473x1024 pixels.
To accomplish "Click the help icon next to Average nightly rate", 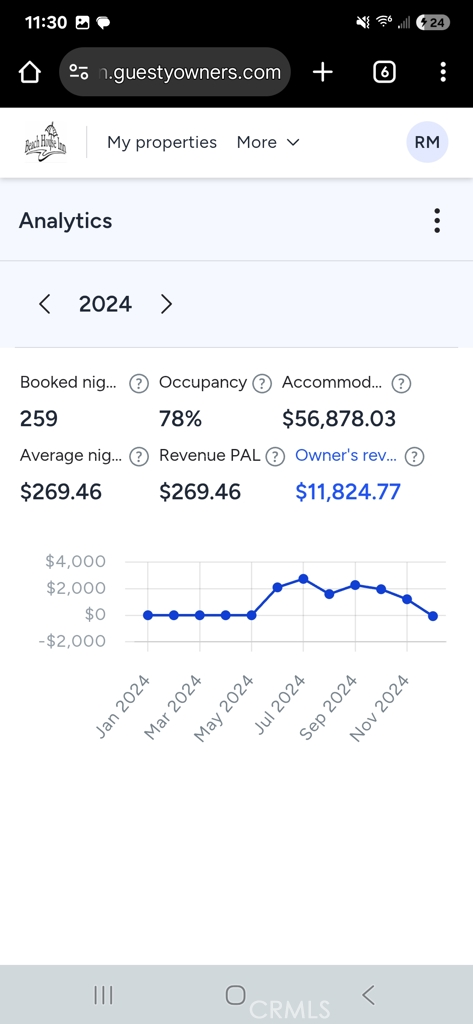I will [139, 456].
